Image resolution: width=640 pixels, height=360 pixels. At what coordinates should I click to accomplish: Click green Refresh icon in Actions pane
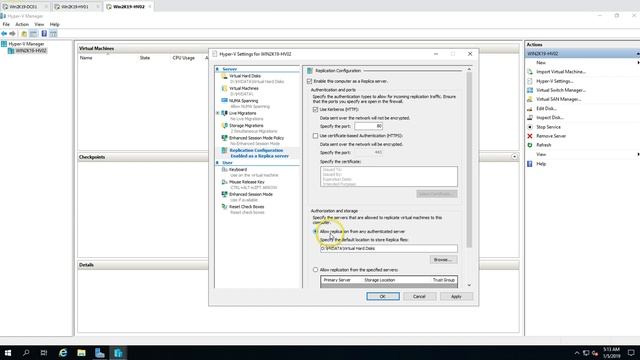coord(530,145)
